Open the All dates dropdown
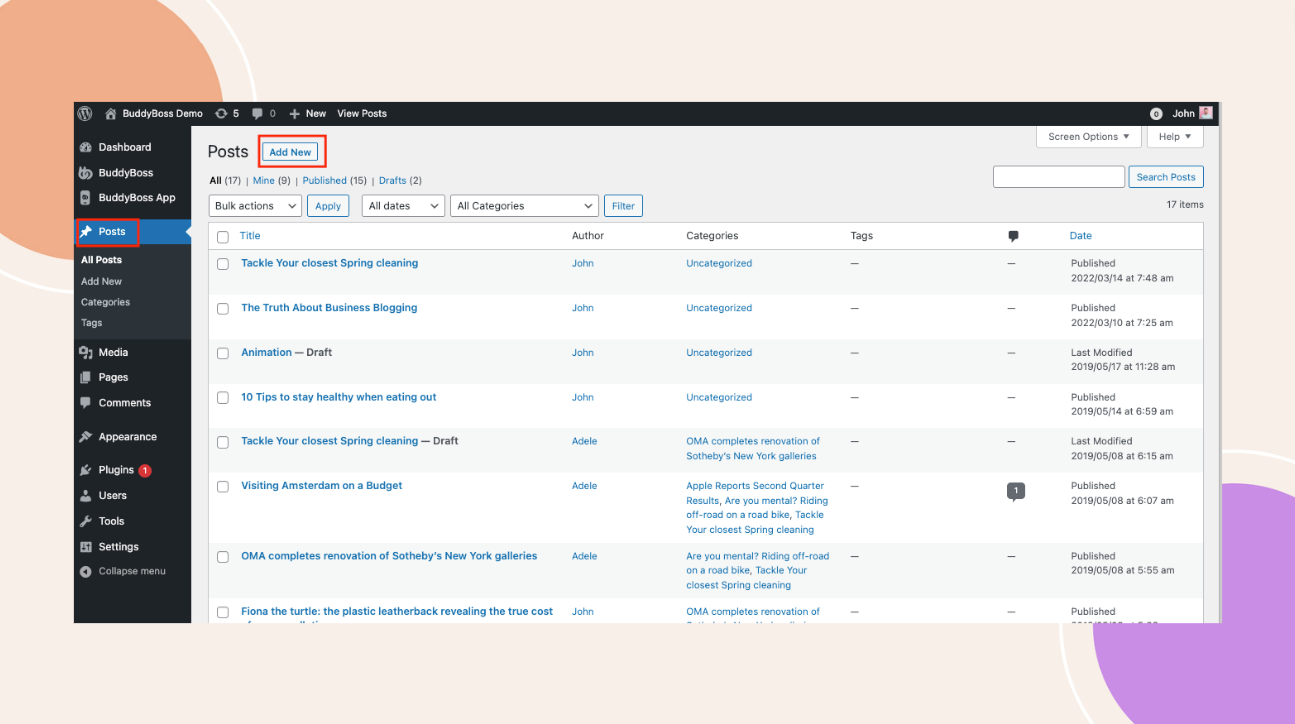 pos(404,206)
